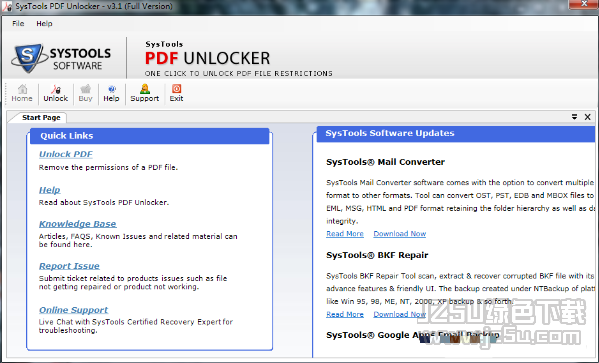Viewport: 599px width, 363px height.
Task: Click the app icon in title bar
Action: (x=7, y=6)
